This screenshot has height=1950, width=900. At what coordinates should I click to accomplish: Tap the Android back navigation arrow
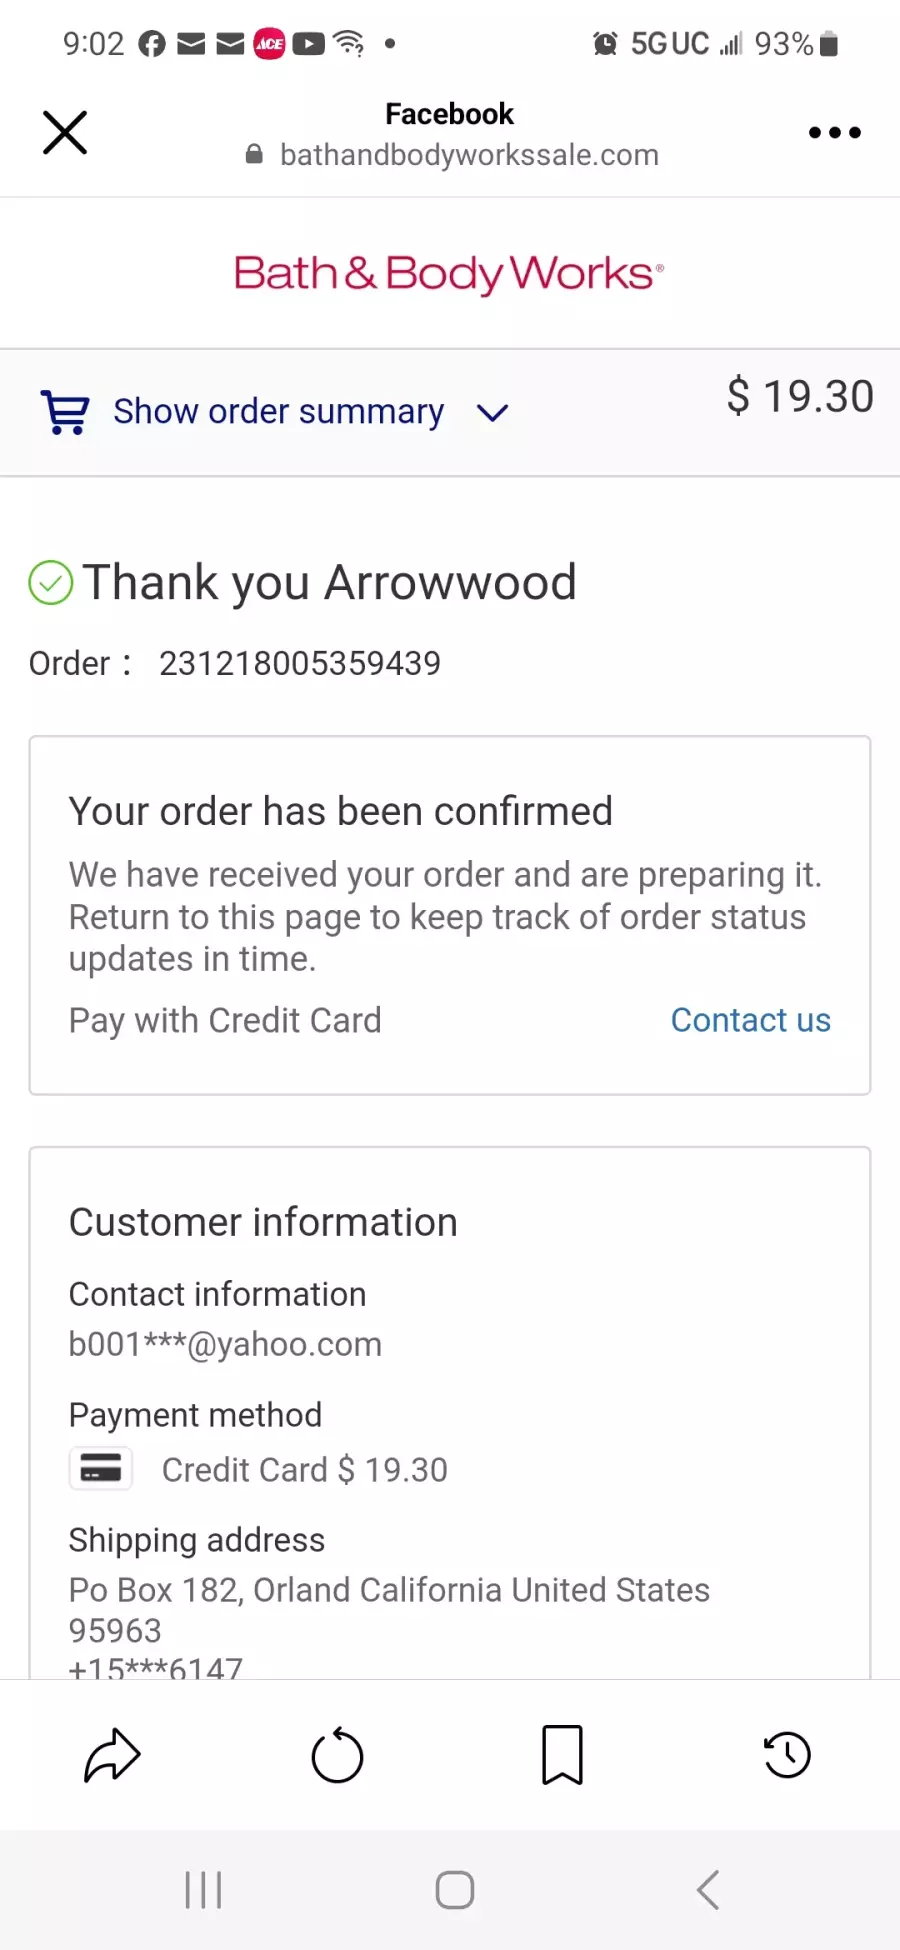click(x=708, y=1890)
